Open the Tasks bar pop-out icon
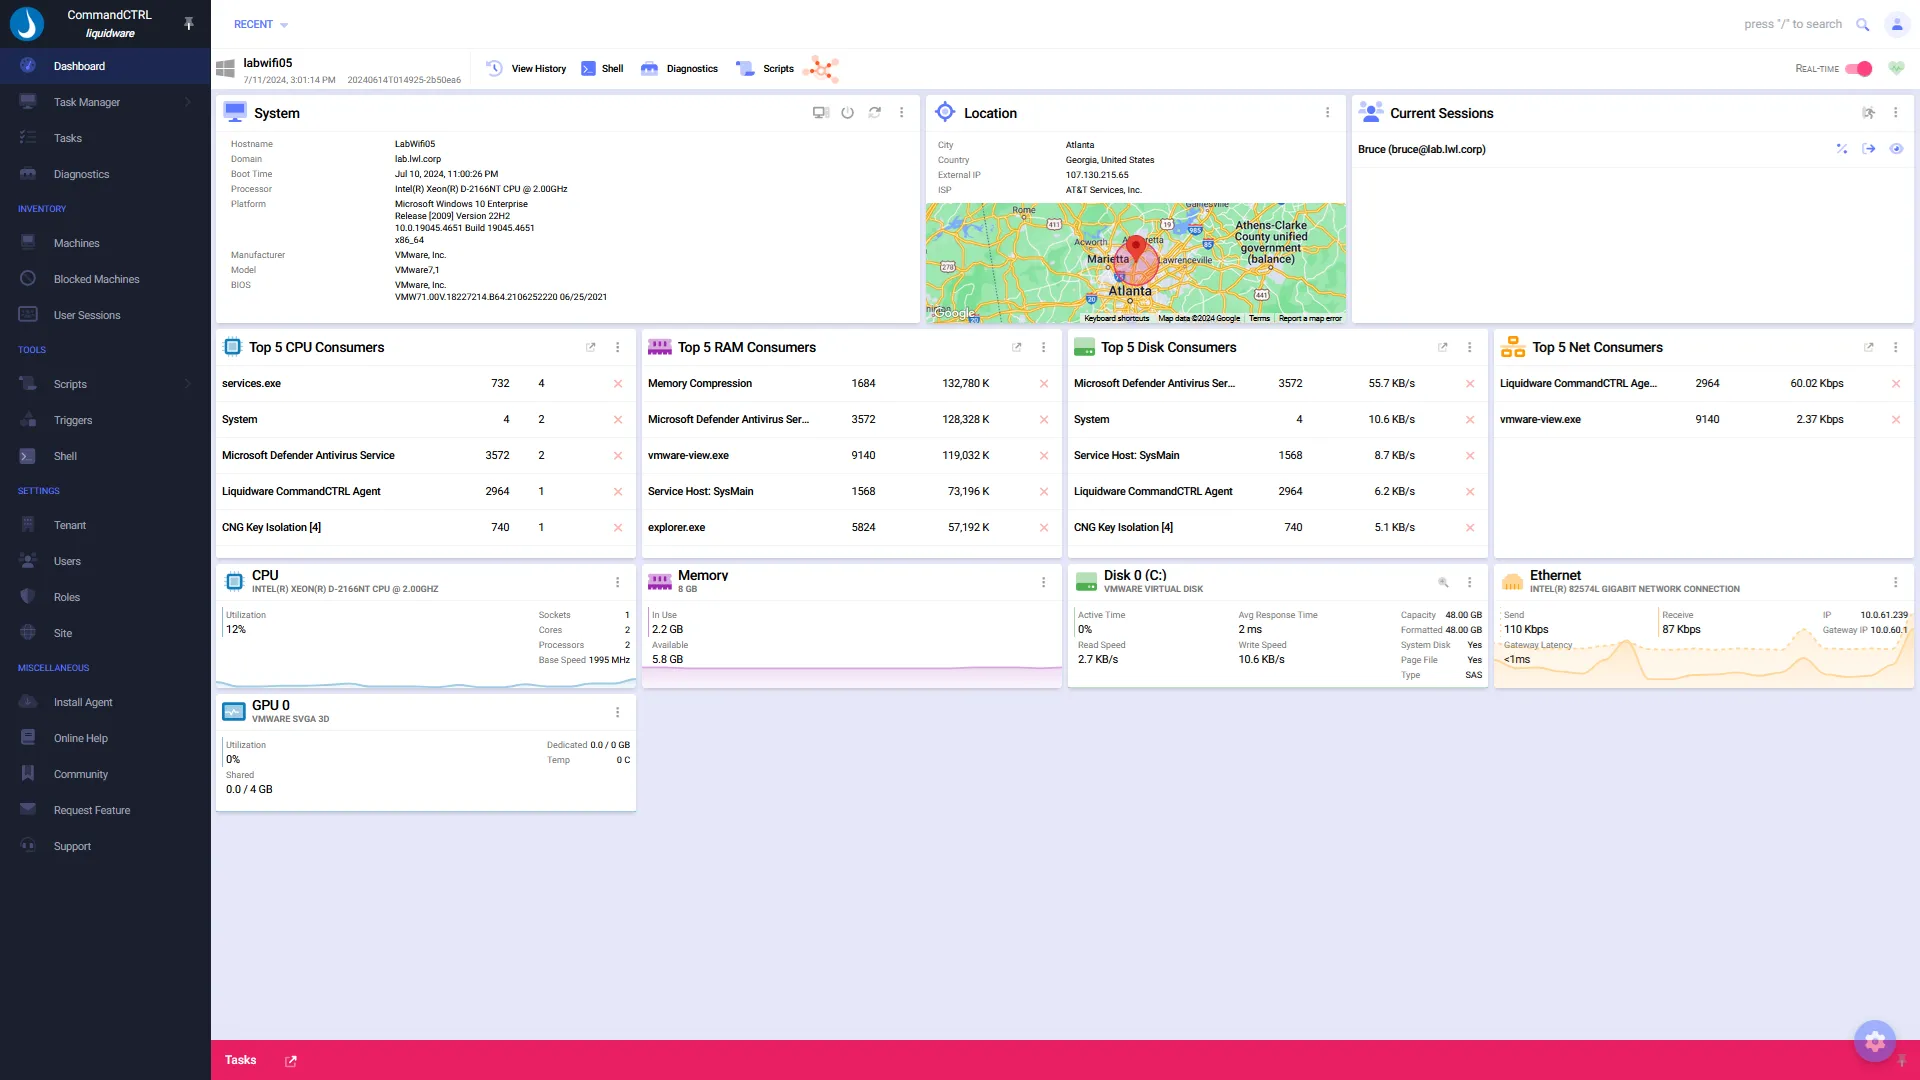Screen dimensions: 1920x1080 tap(291, 1061)
